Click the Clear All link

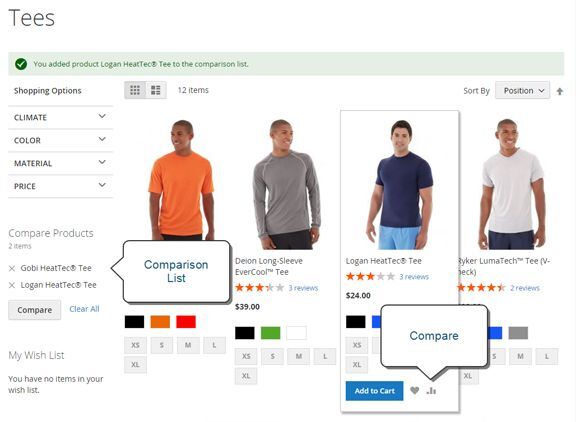tap(84, 309)
